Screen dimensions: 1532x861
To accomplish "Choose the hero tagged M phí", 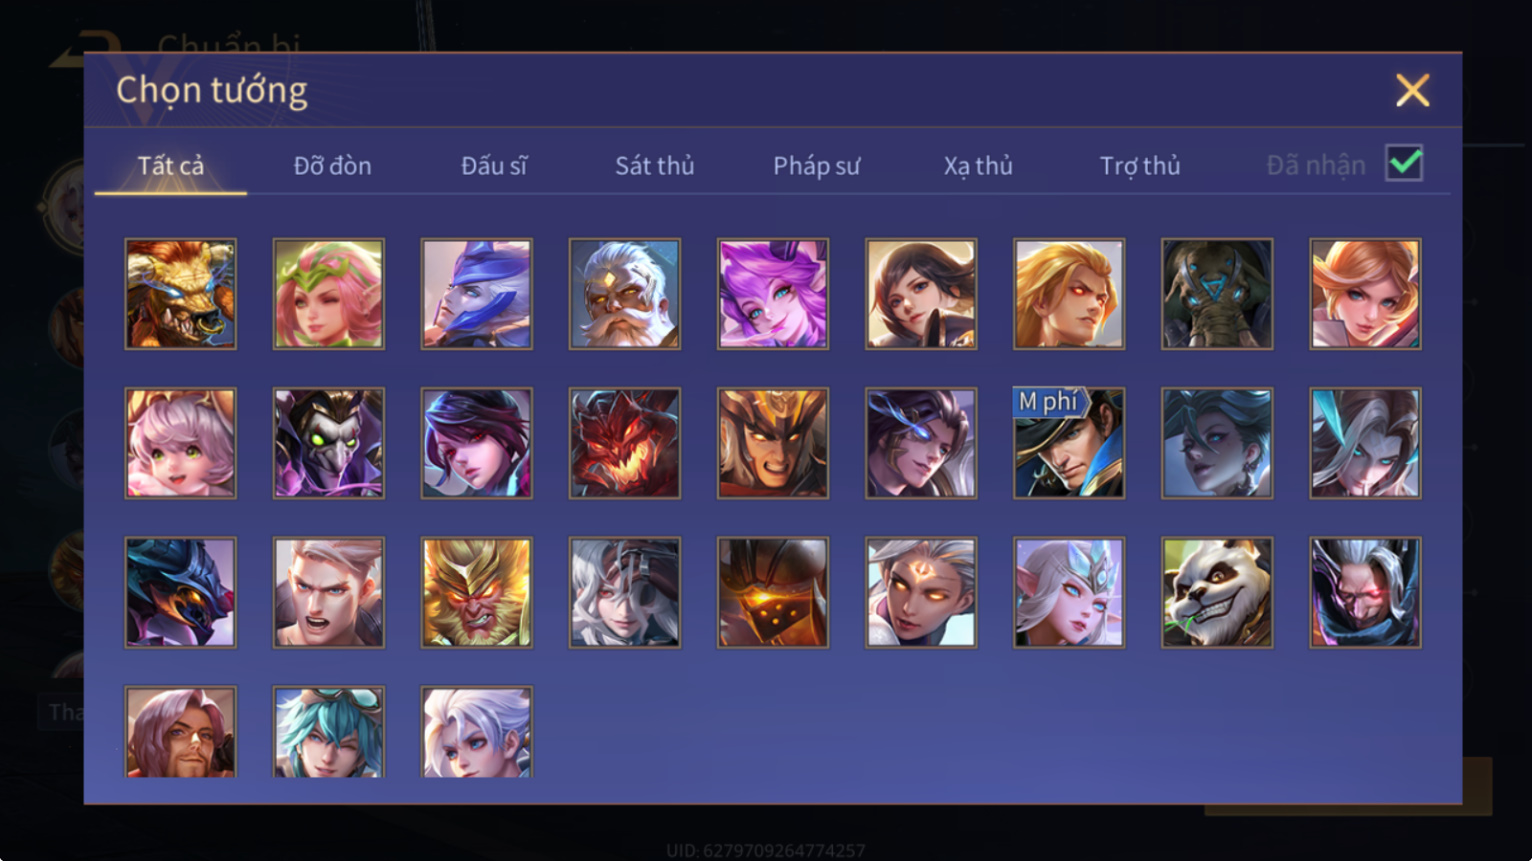I will pos(1069,443).
